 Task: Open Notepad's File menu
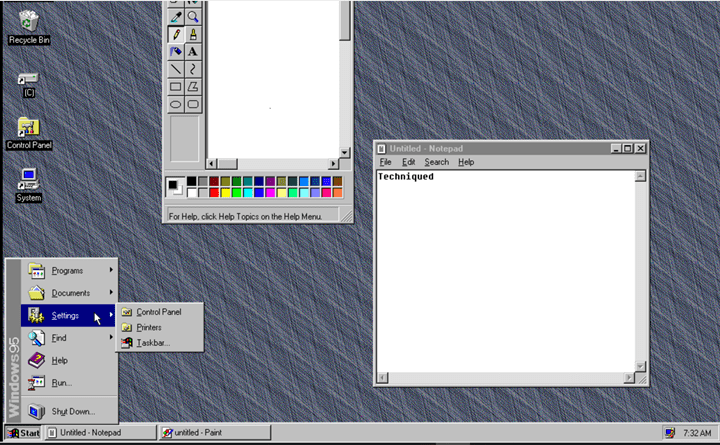[x=385, y=162]
